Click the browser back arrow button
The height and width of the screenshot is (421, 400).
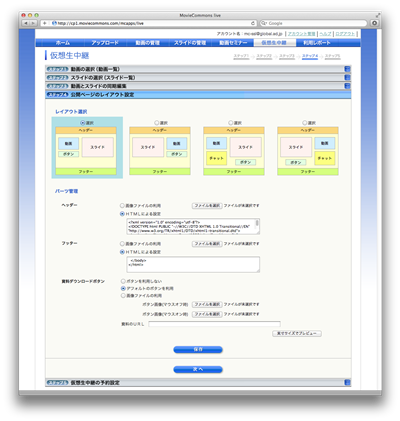[26, 23]
